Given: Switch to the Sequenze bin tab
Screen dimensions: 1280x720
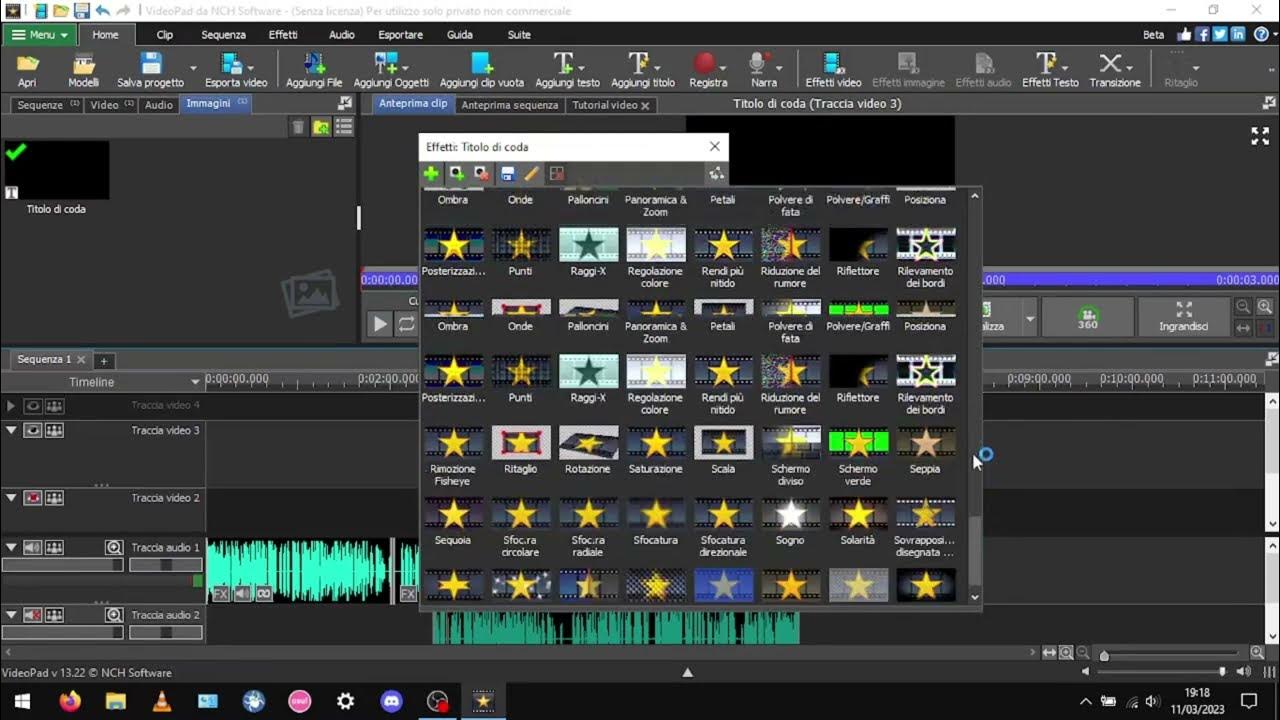Looking at the screenshot, I should coord(47,104).
